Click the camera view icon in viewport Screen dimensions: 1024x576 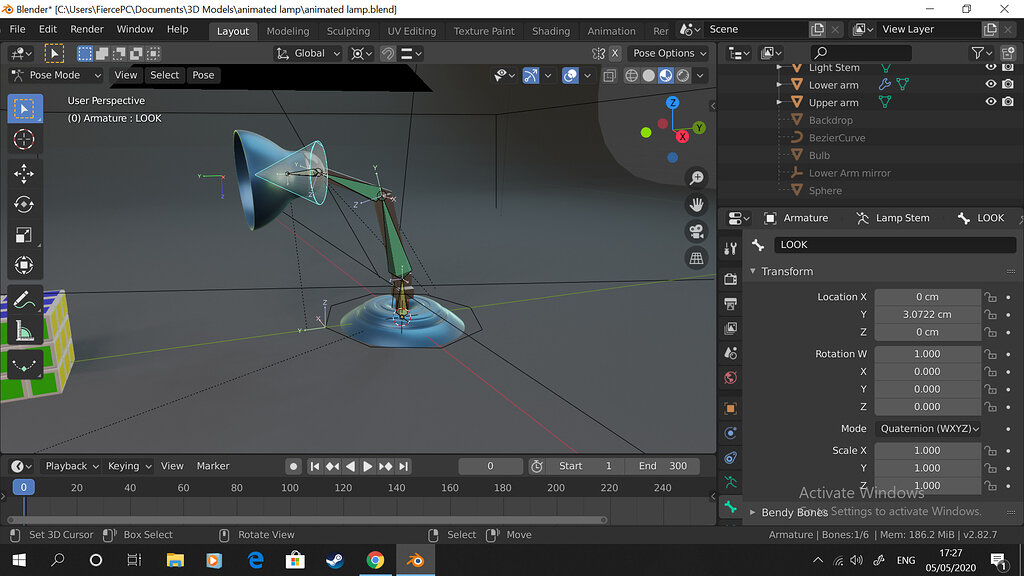tap(696, 231)
